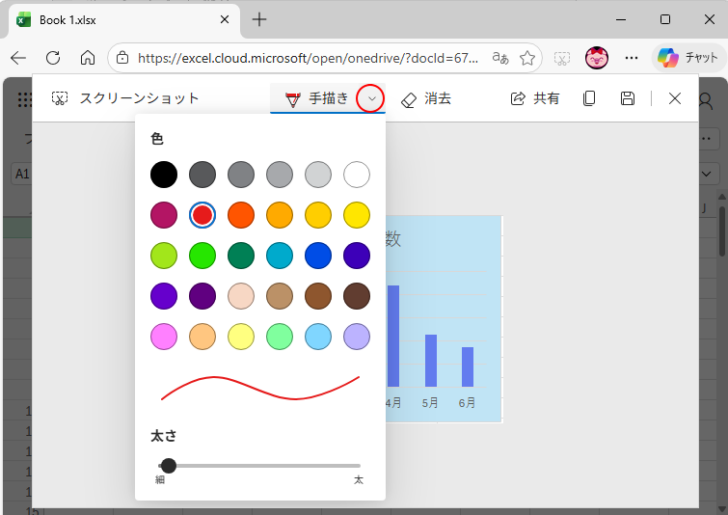Open the translate/read aloud icon

500,58
